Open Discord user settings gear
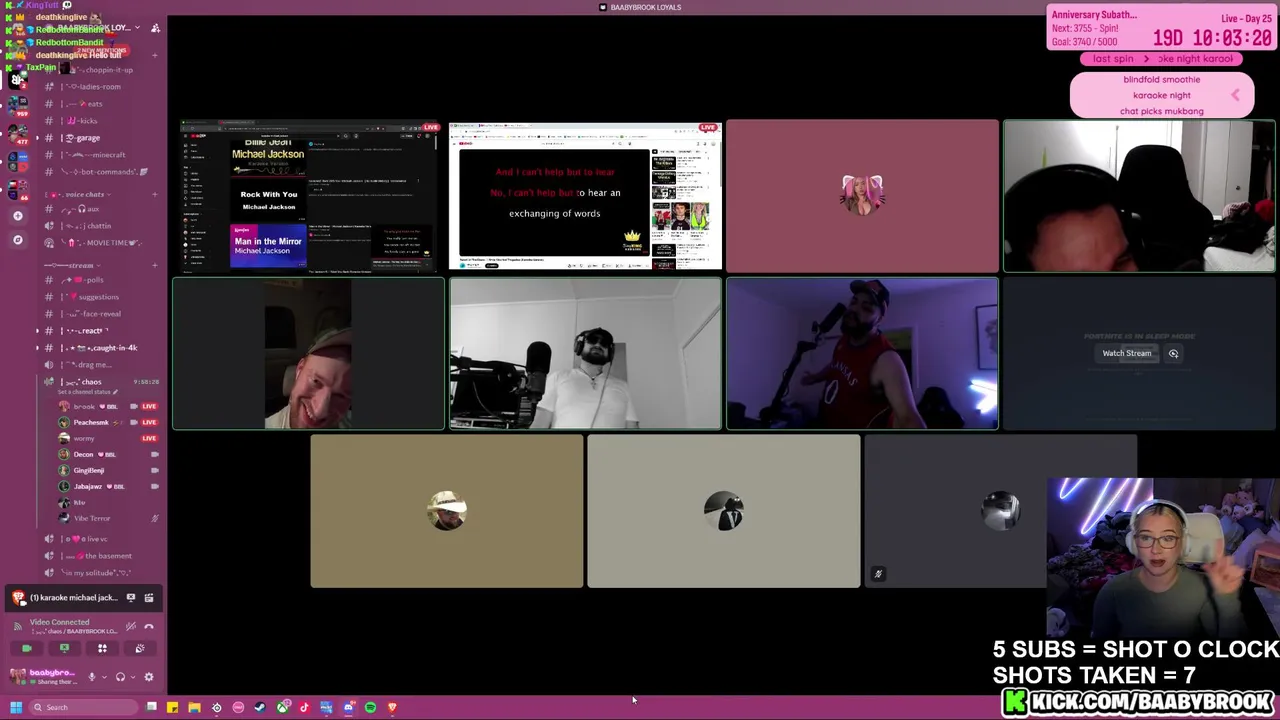The height and width of the screenshot is (720, 1280). tap(149, 677)
